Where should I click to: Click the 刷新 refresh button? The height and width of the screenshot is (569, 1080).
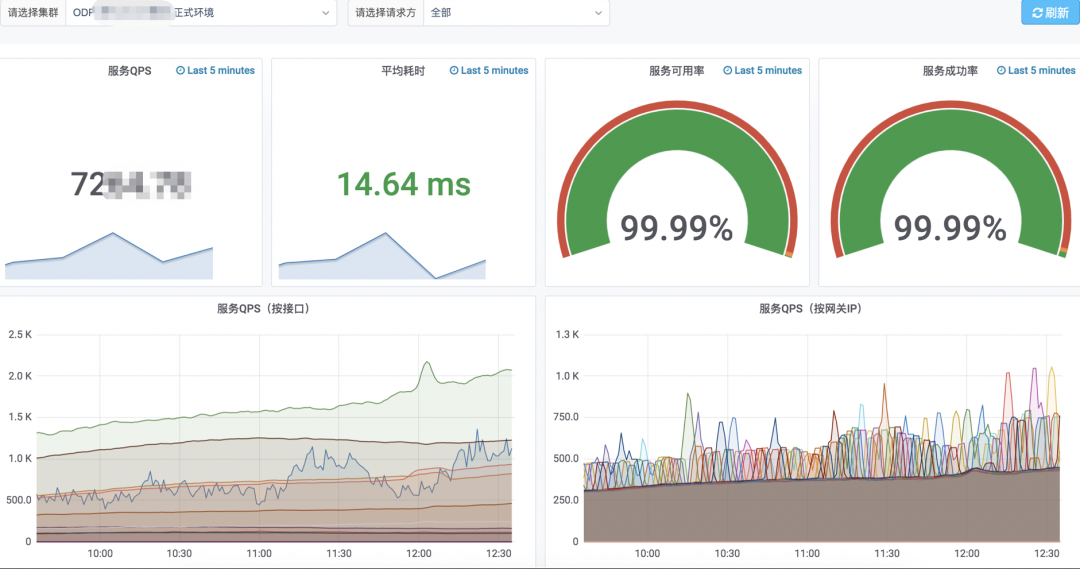point(1050,12)
